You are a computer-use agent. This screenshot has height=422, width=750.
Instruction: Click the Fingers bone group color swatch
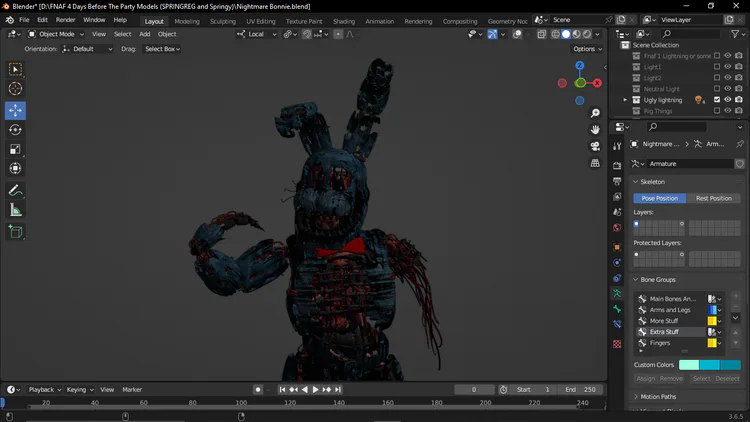tap(712, 343)
